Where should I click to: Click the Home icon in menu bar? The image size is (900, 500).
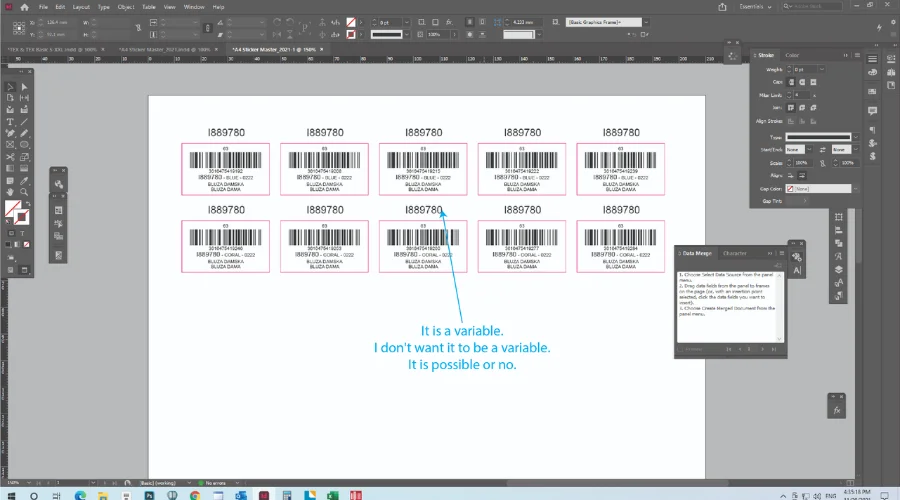(x=24, y=7)
